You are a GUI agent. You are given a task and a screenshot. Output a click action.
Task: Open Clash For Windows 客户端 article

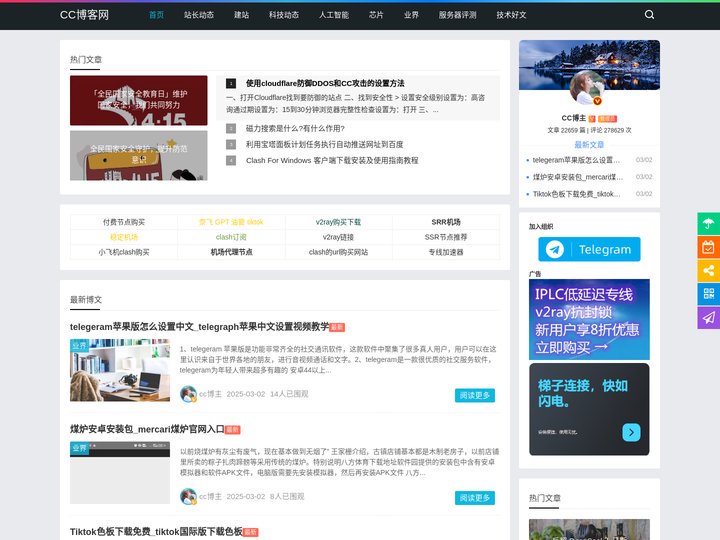332,161
